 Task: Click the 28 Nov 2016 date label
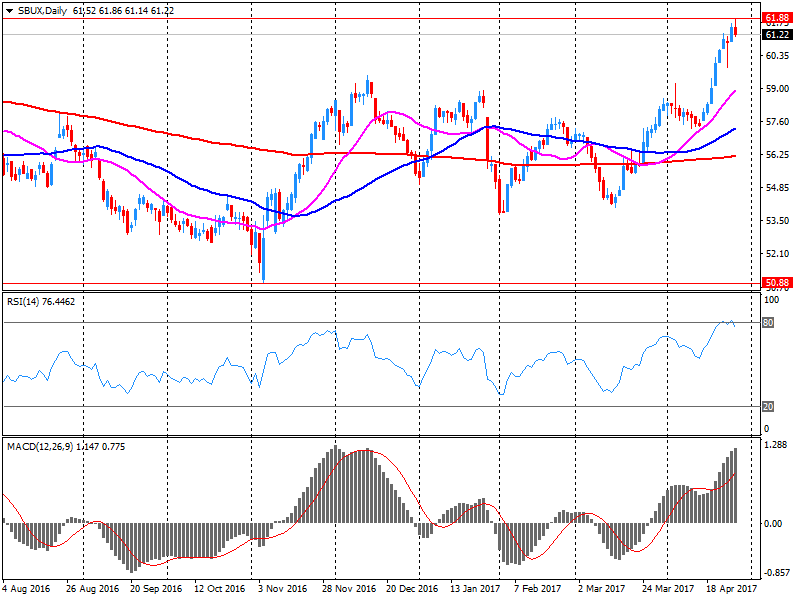(x=349, y=589)
